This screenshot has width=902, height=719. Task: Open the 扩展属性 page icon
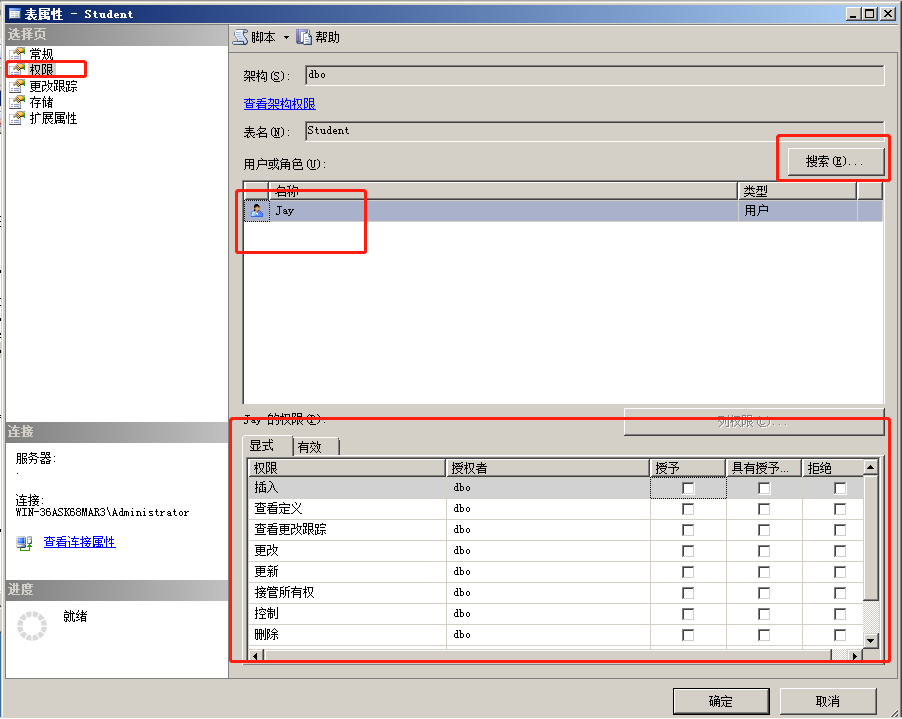coord(18,118)
